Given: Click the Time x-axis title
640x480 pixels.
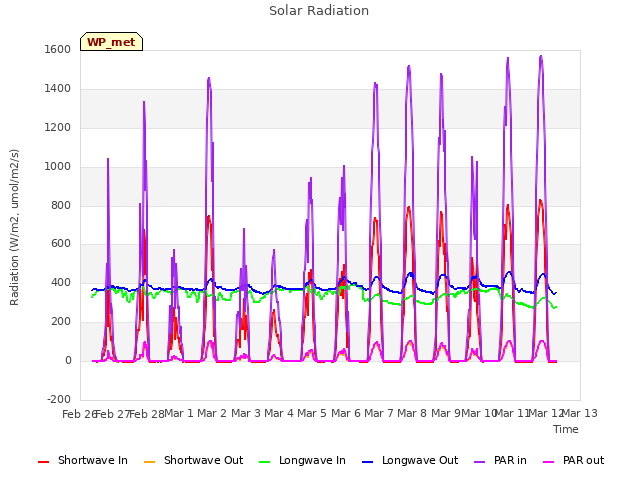Looking at the screenshot, I should (x=566, y=429).
